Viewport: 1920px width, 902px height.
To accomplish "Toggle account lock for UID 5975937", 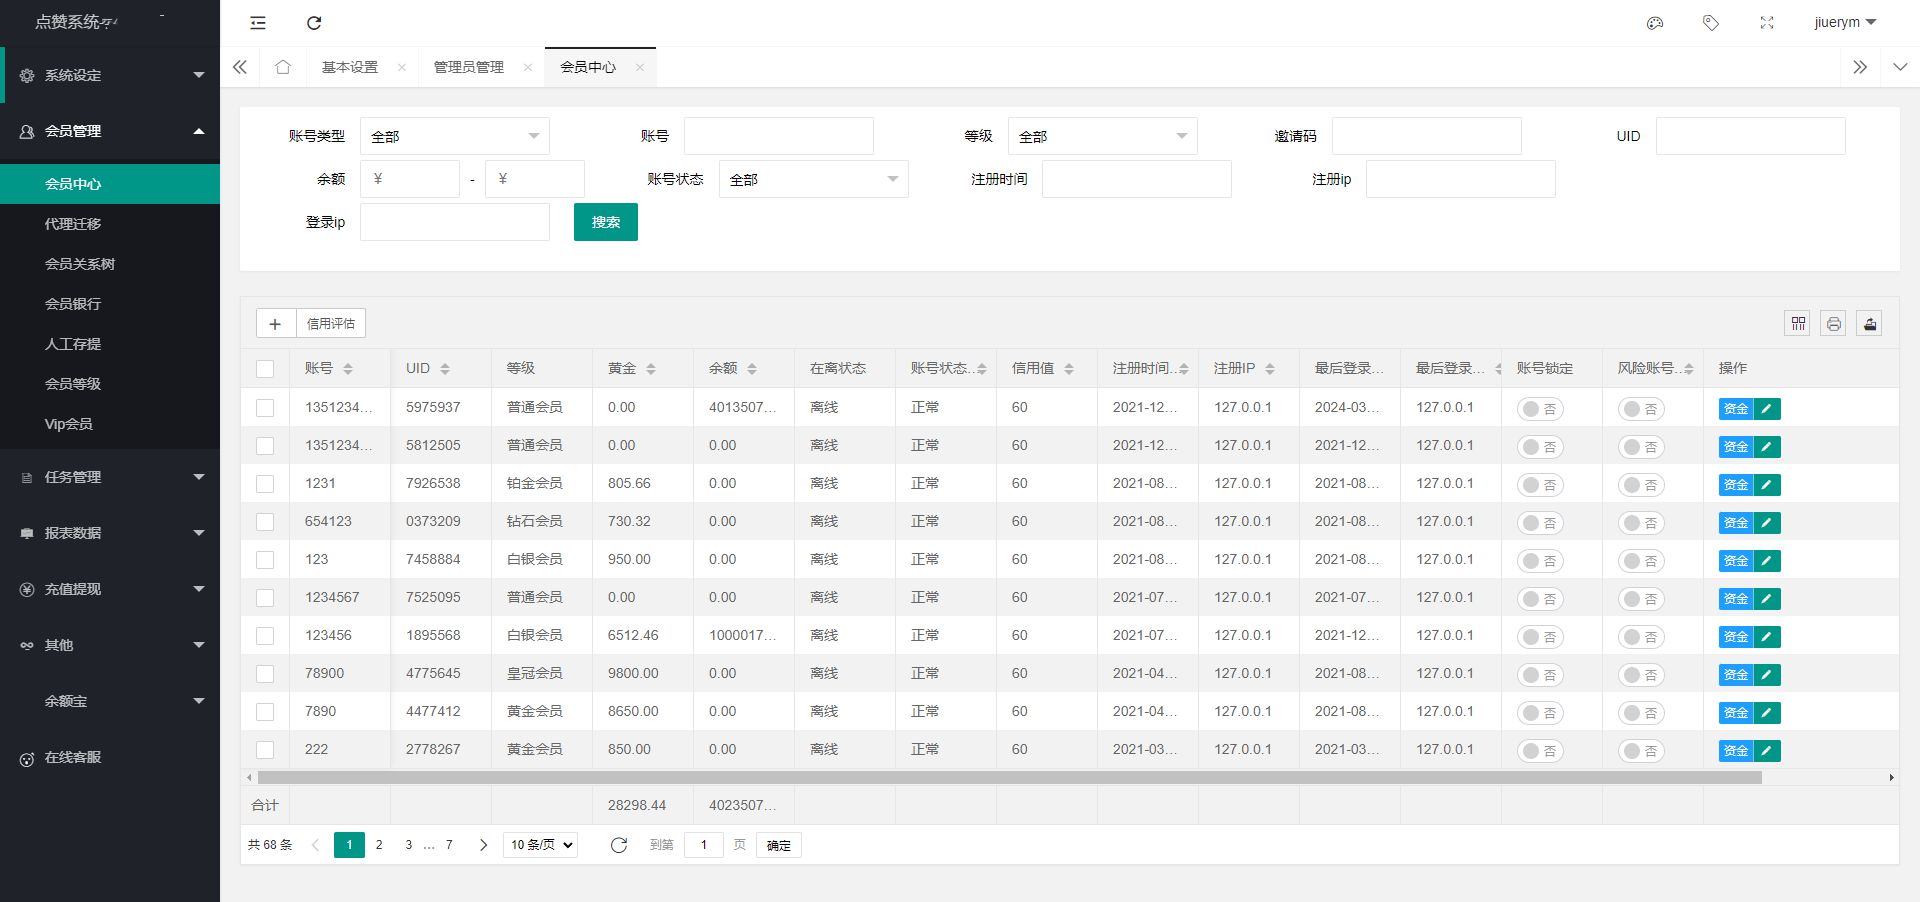I will coord(1540,409).
